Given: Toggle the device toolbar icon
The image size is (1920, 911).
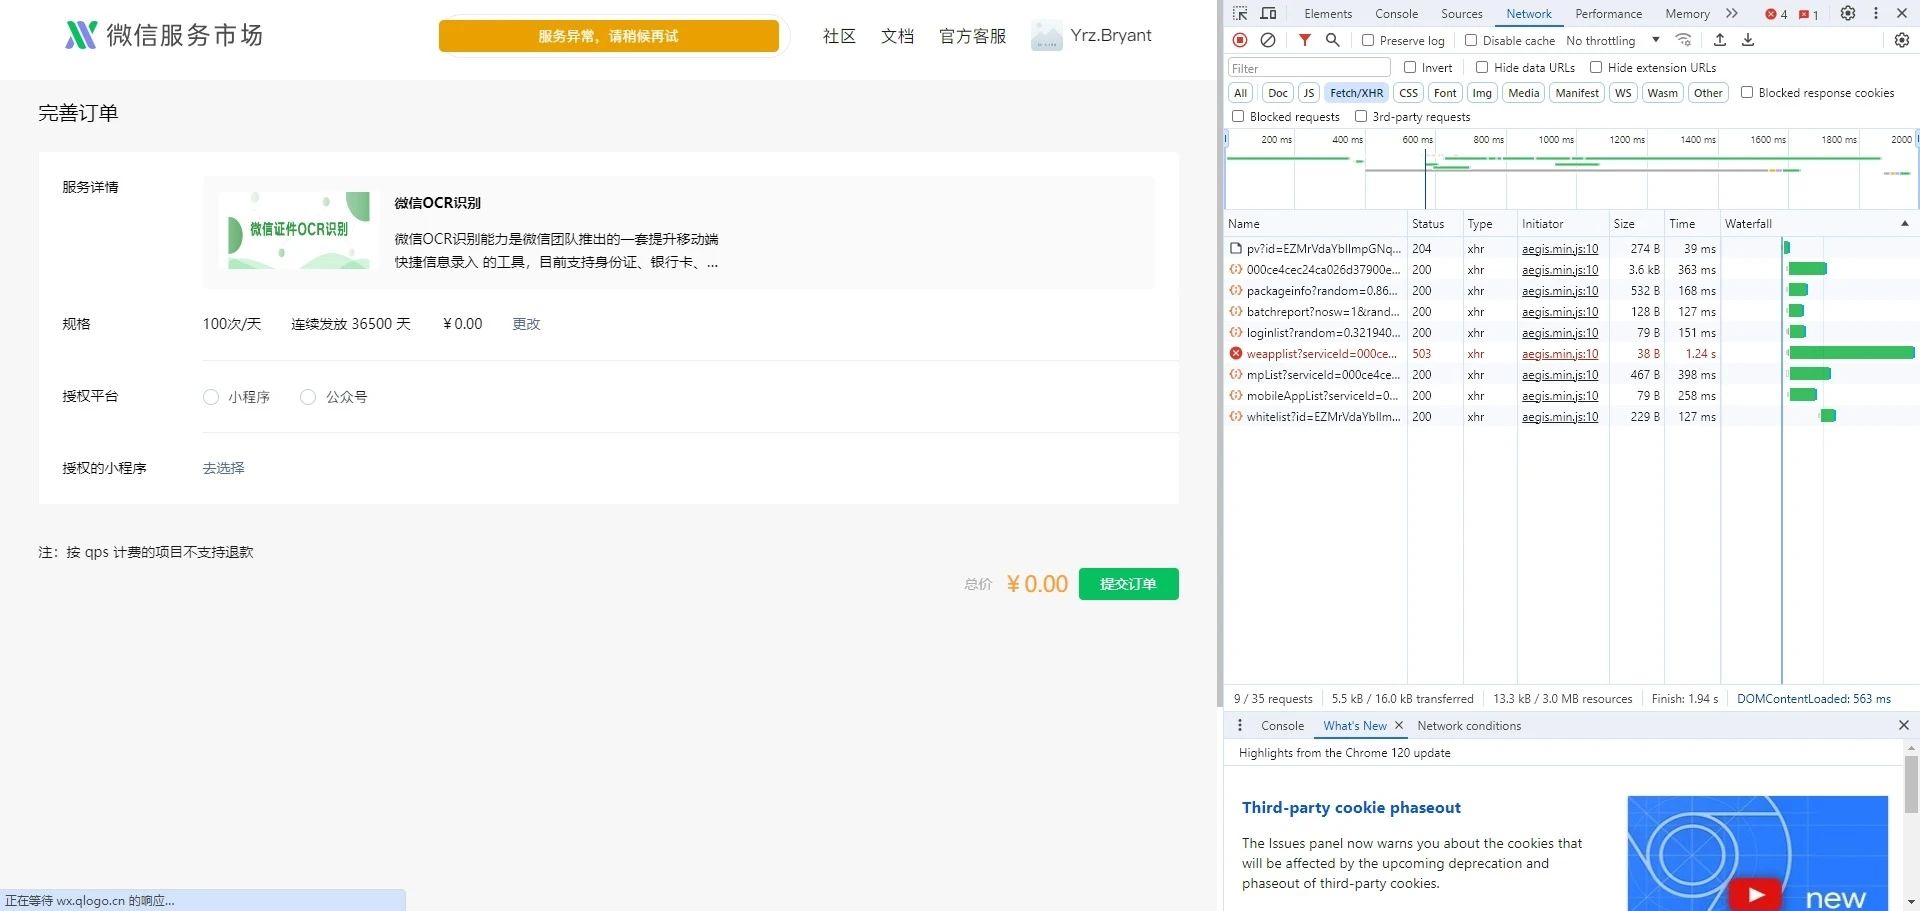Looking at the screenshot, I should pos(1268,13).
